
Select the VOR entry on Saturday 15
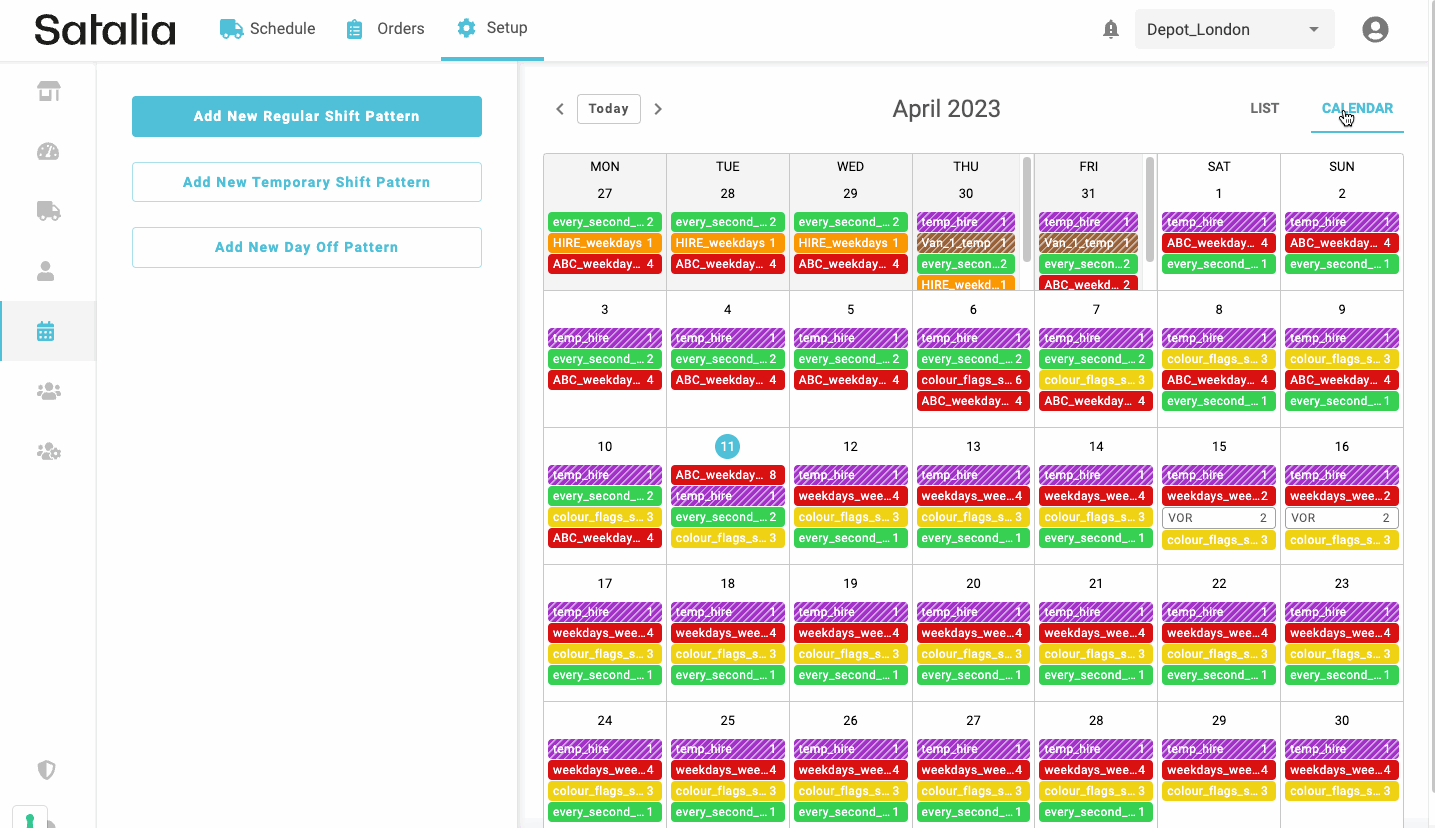coord(1218,518)
